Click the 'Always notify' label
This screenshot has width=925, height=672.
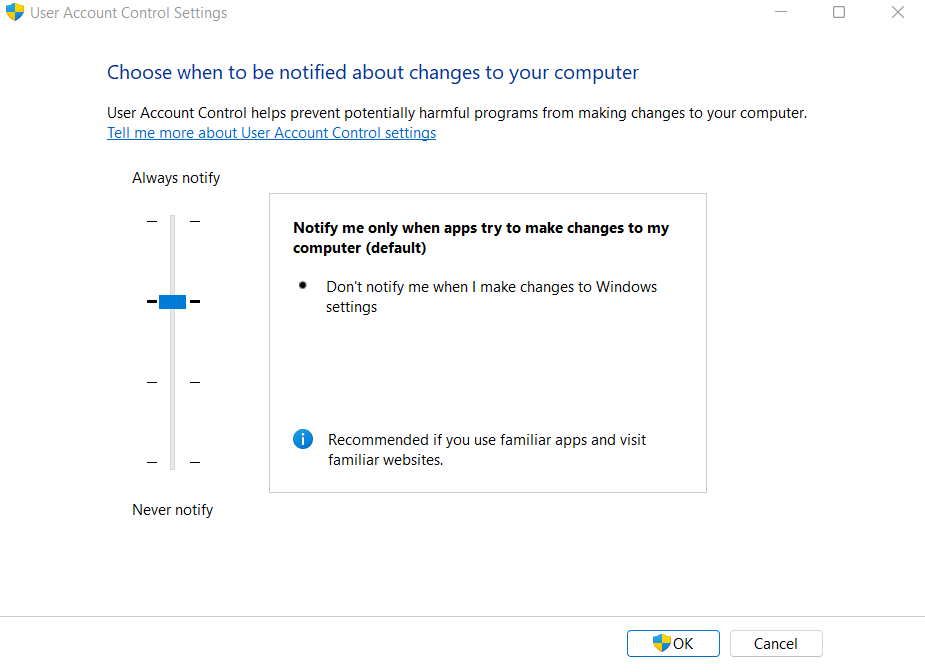176,178
